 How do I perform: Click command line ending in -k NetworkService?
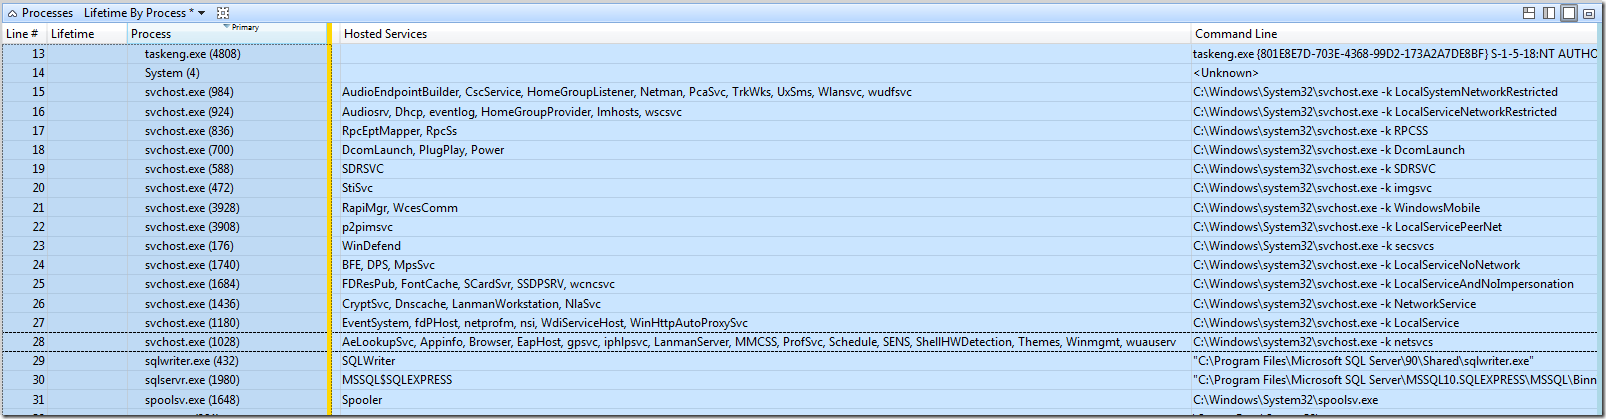pyautogui.click(x=1335, y=304)
